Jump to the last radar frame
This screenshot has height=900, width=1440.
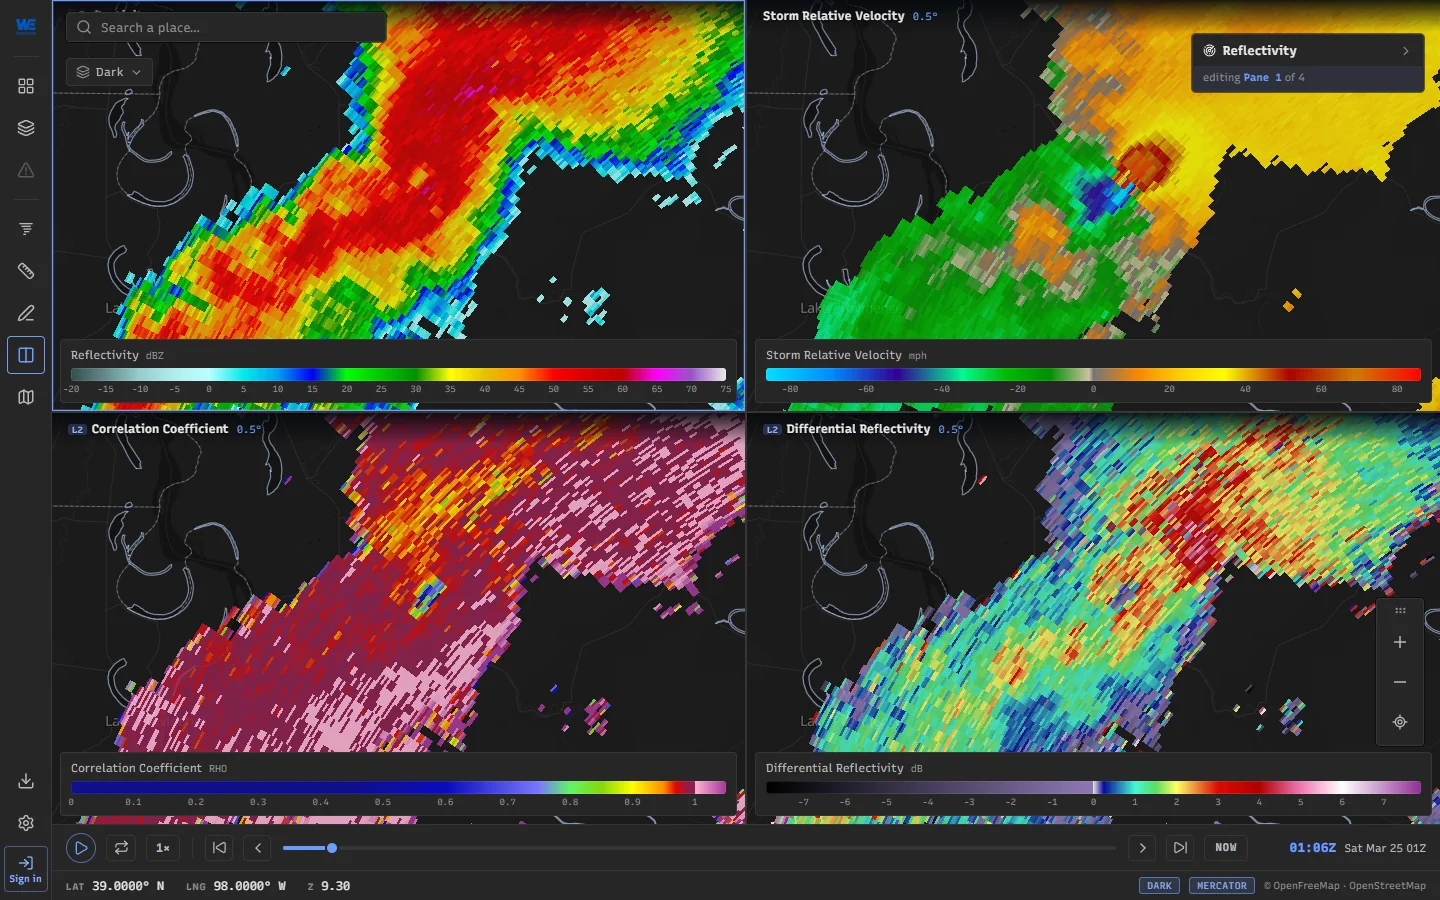1180,848
